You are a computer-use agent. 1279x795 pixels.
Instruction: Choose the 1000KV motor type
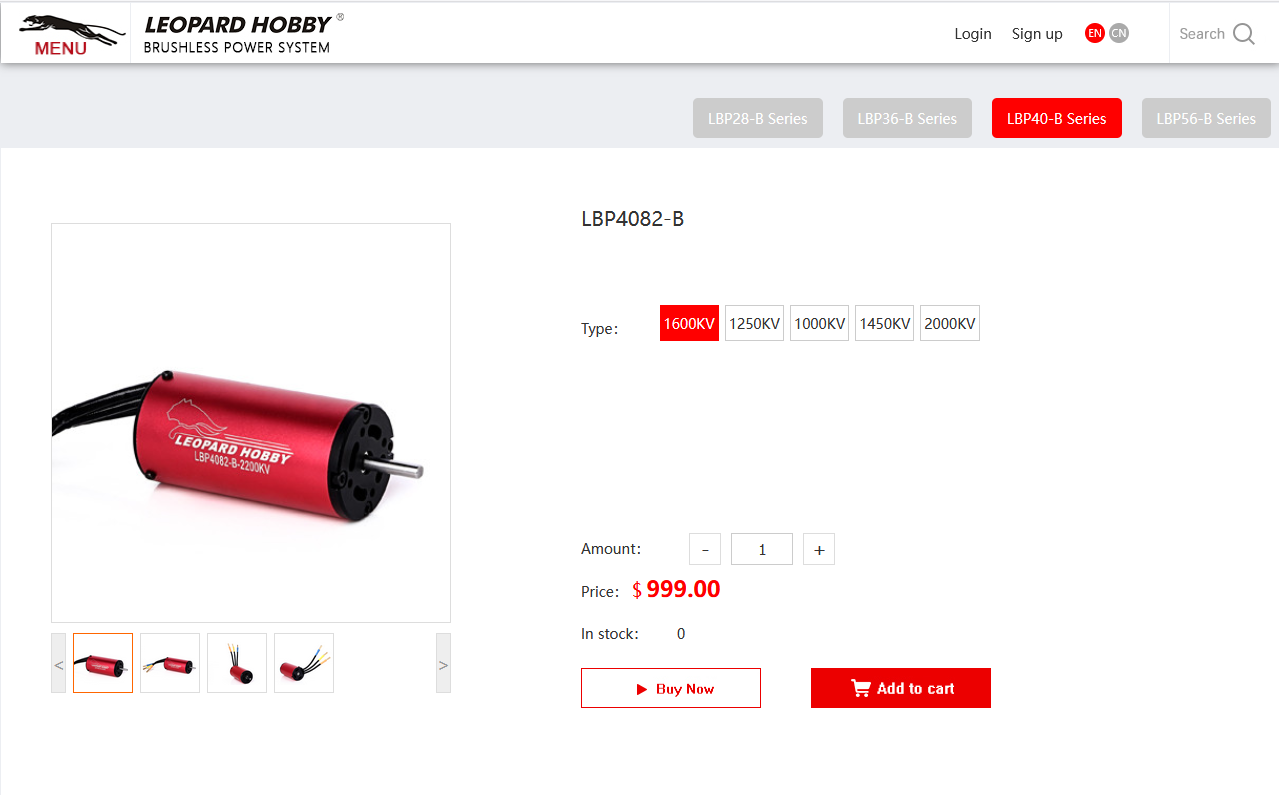point(819,323)
